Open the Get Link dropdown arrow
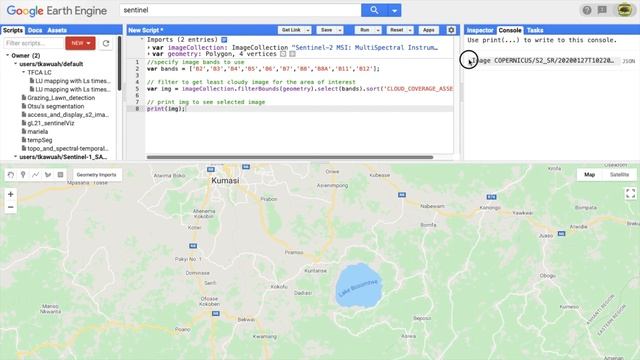 [x=308, y=30]
